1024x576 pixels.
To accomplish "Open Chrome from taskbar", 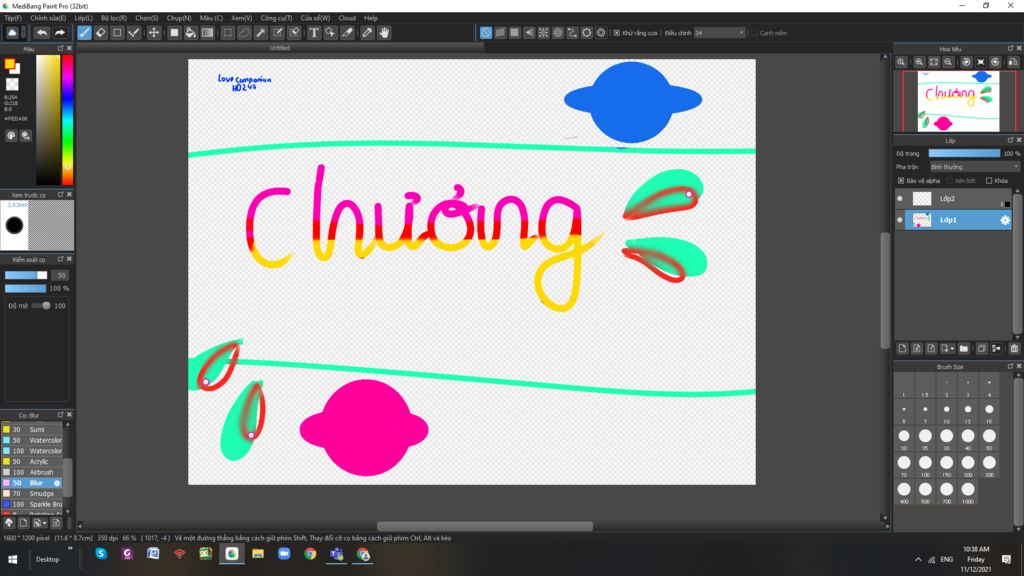I will tap(310, 554).
